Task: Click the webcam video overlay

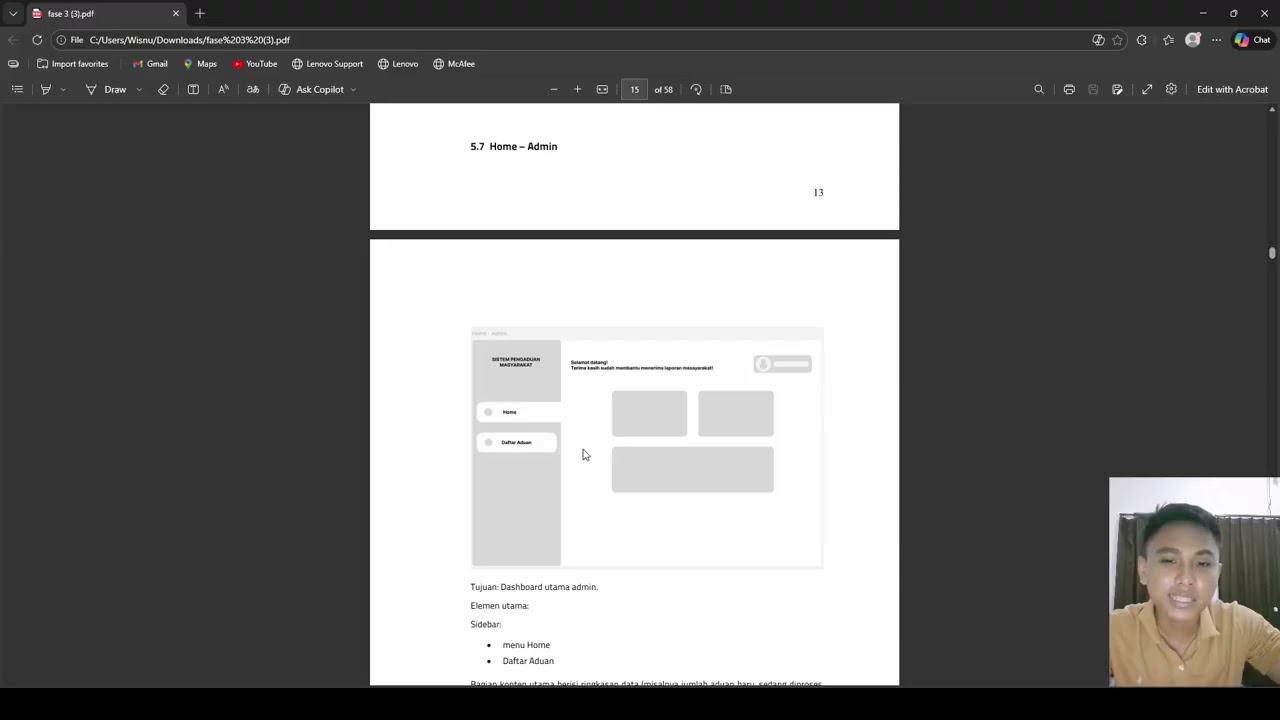Action: click(1194, 582)
